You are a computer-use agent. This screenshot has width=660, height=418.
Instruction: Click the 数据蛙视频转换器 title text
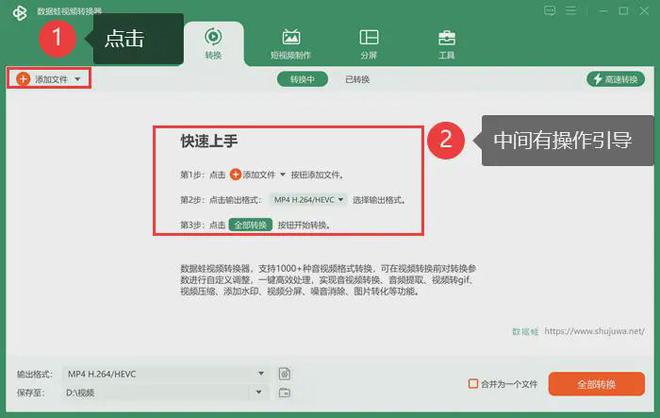coord(69,11)
